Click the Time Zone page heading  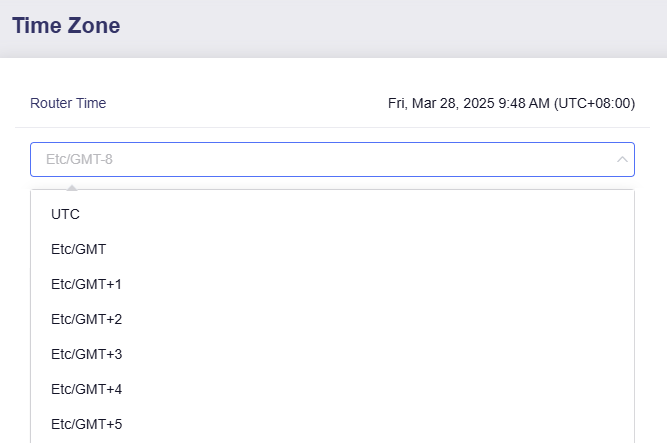click(66, 27)
